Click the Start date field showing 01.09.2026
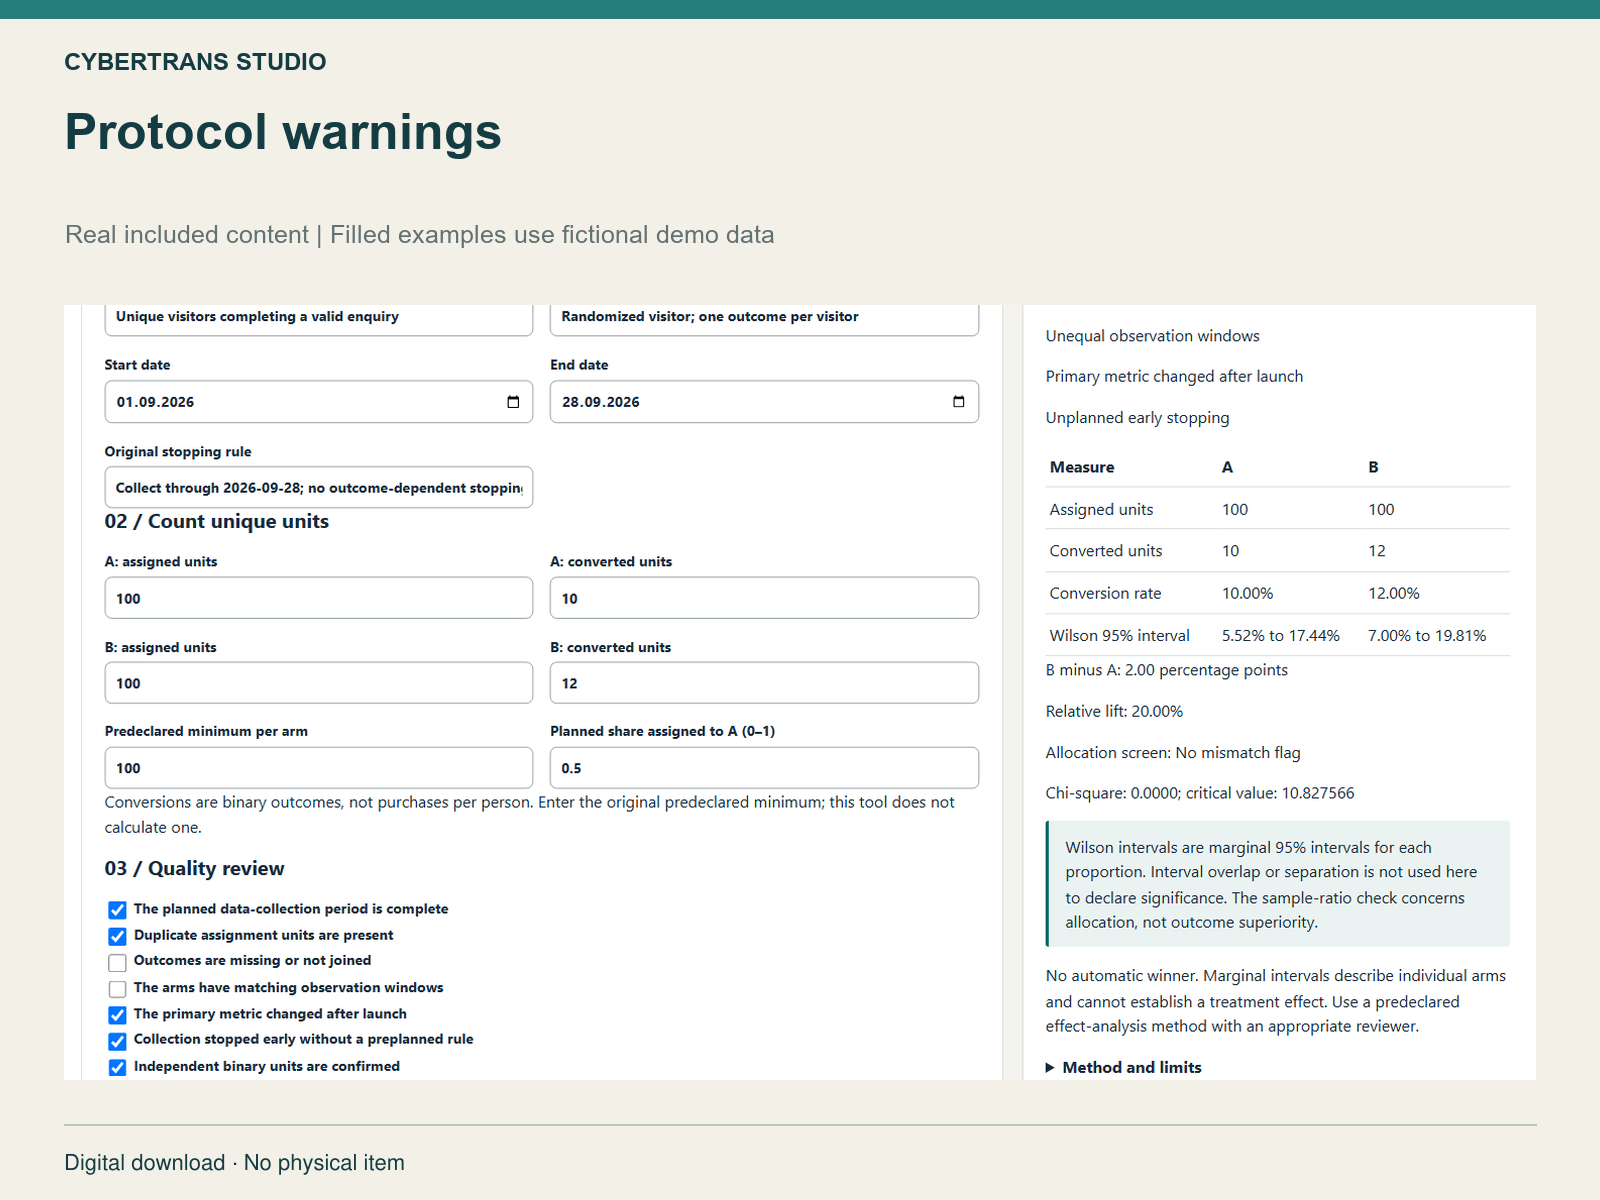The image size is (1600, 1200). click(x=319, y=402)
